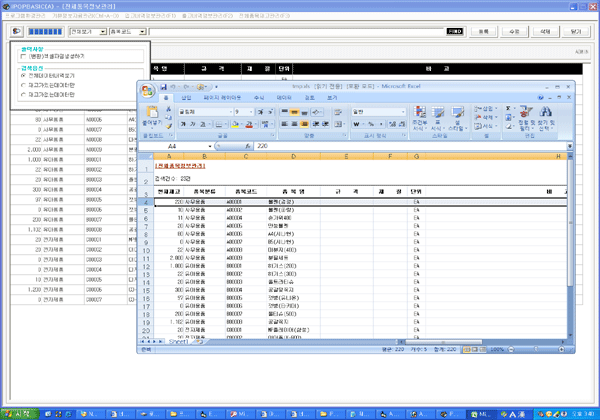
Task: Open the Windows Start button
Action: (20, 413)
